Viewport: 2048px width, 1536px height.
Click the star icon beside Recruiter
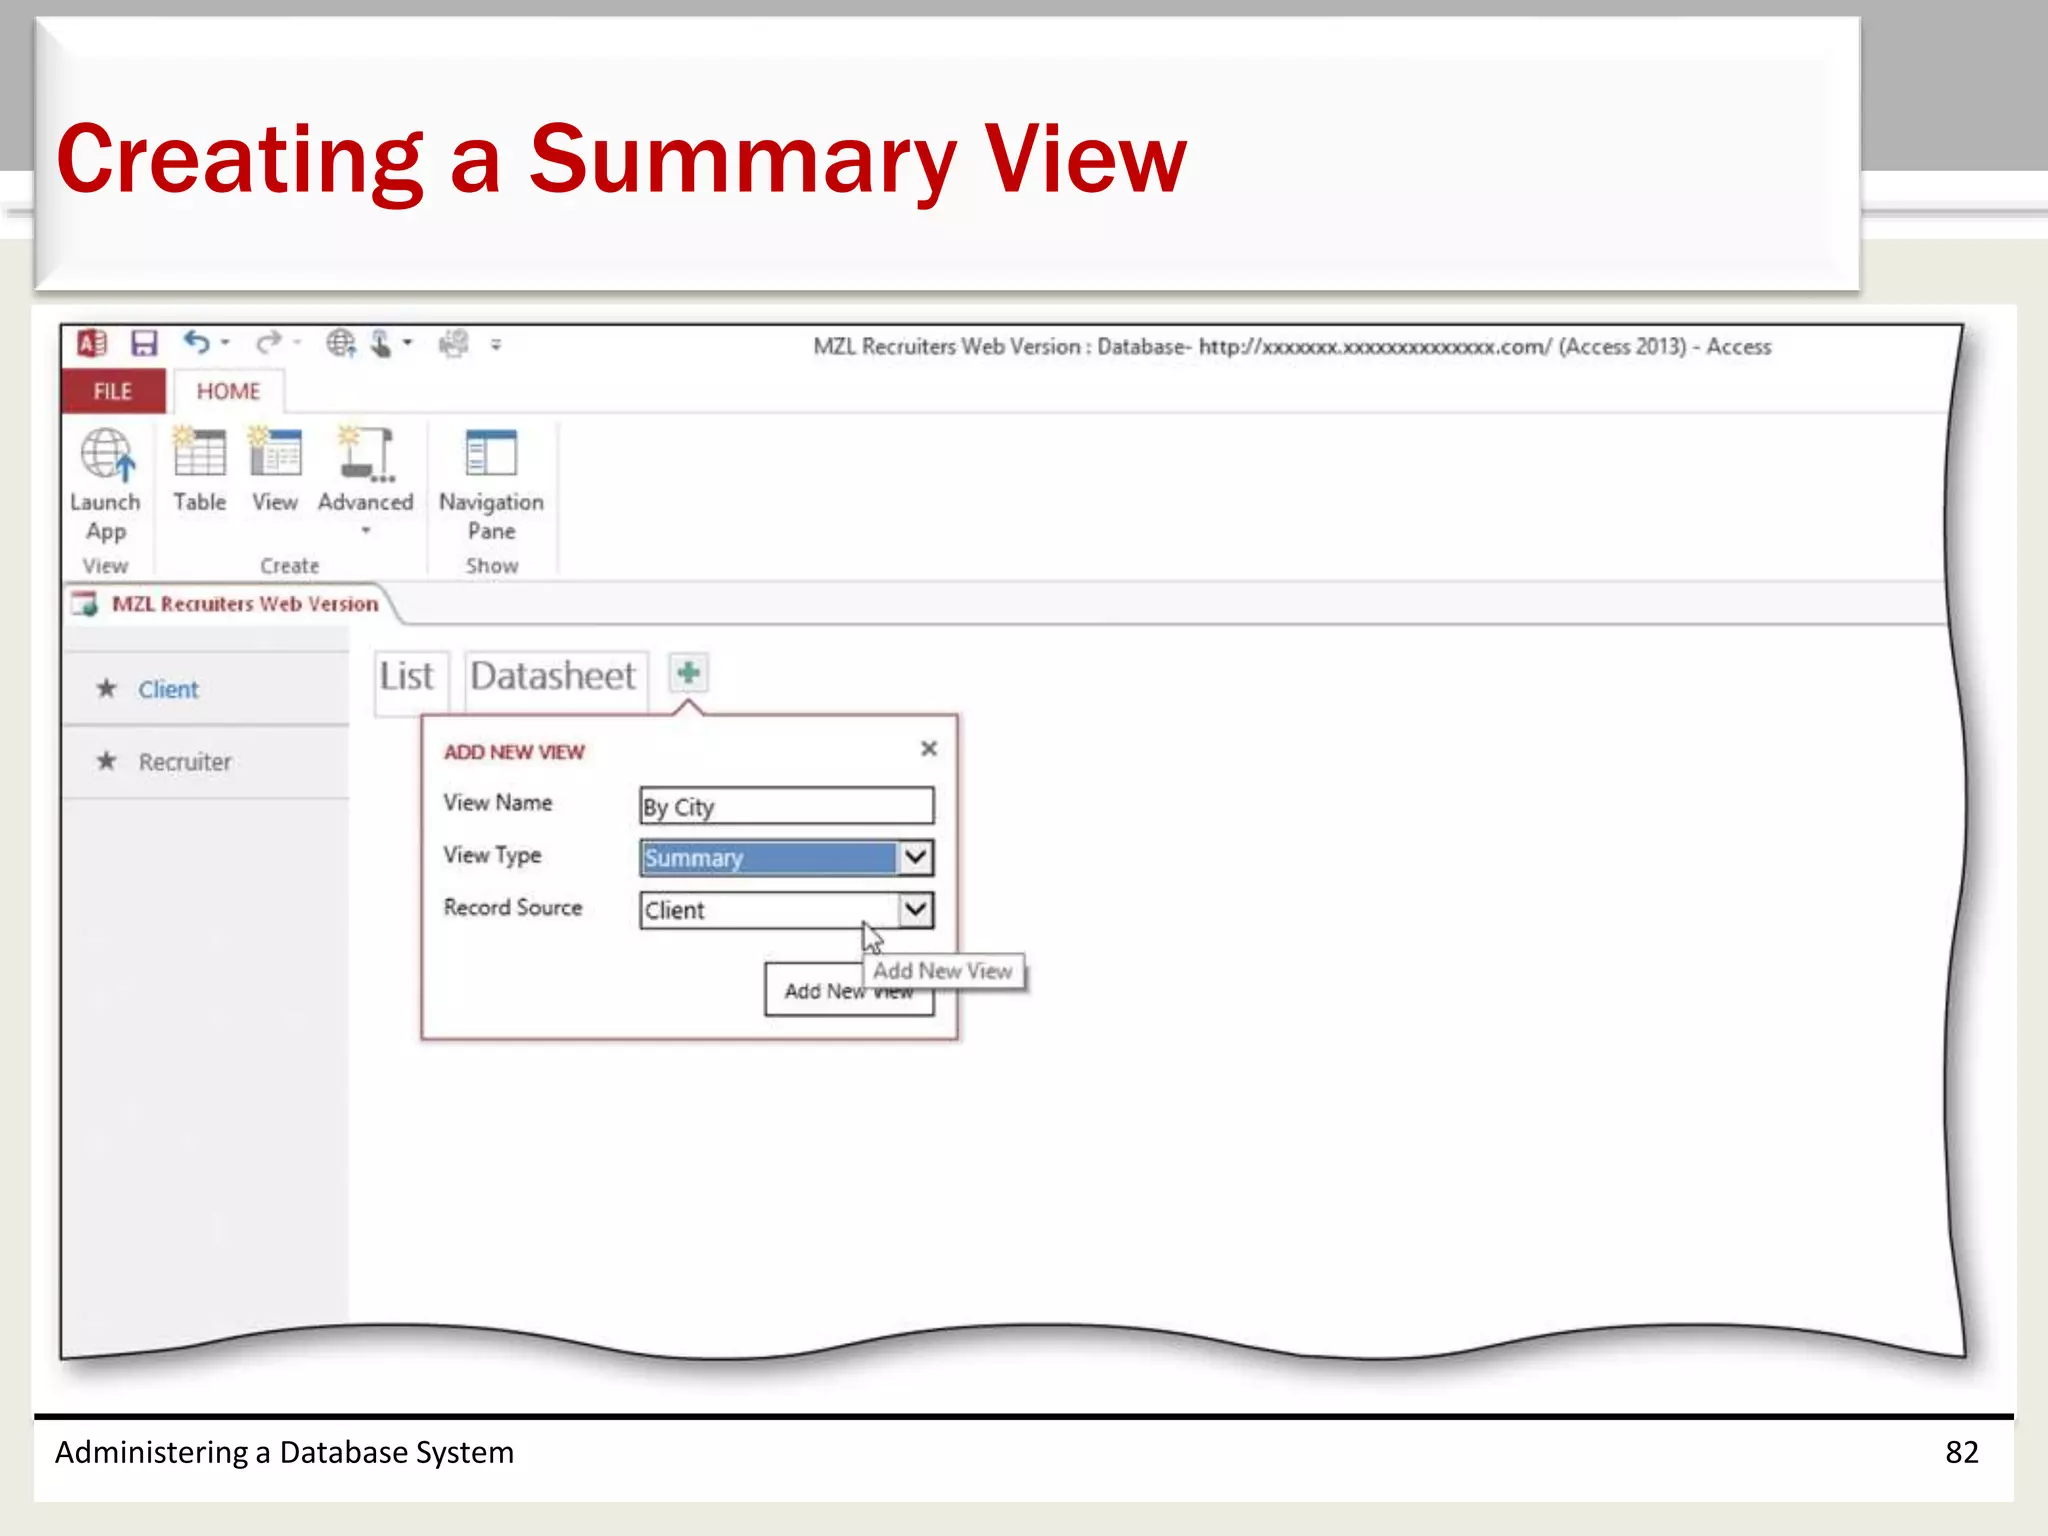pyautogui.click(x=107, y=761)
